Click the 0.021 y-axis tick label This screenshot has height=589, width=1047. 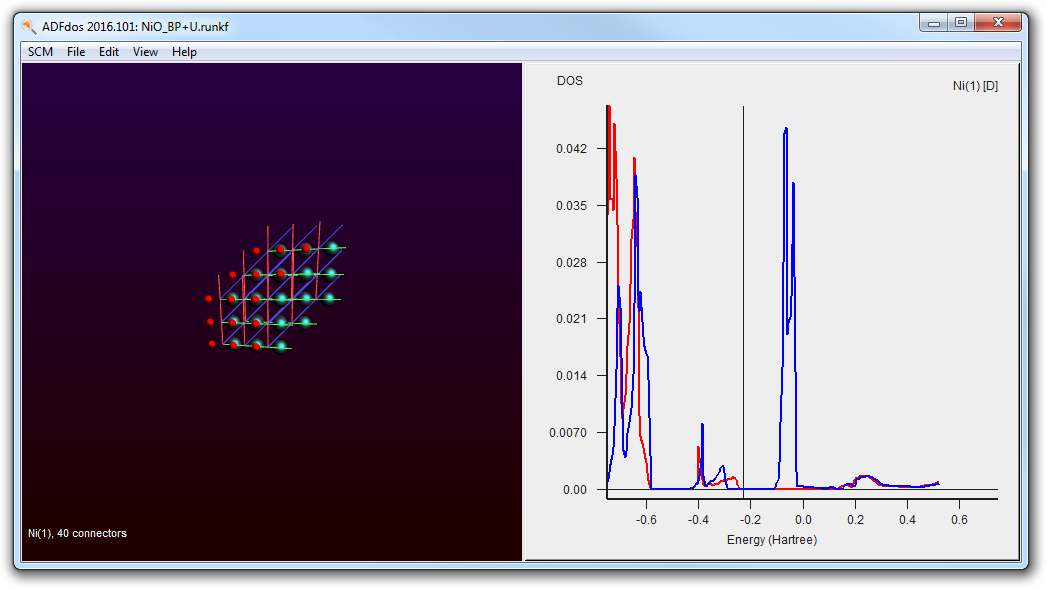tap(572, 319)
